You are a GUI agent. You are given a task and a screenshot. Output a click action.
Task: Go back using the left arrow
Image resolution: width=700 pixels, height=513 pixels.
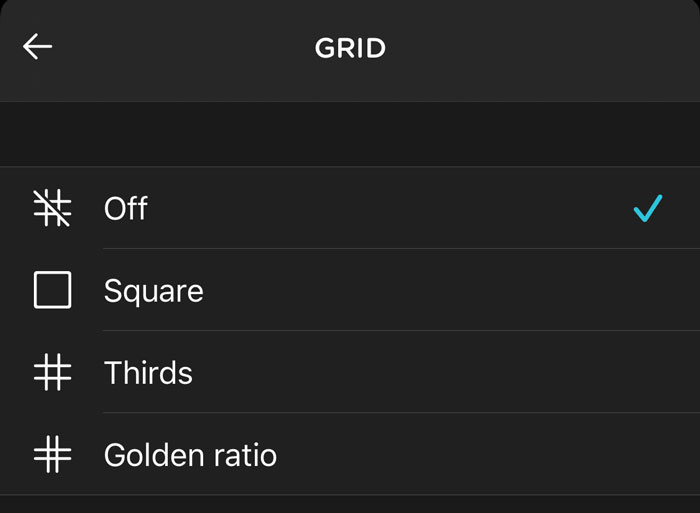click(38, 46)
